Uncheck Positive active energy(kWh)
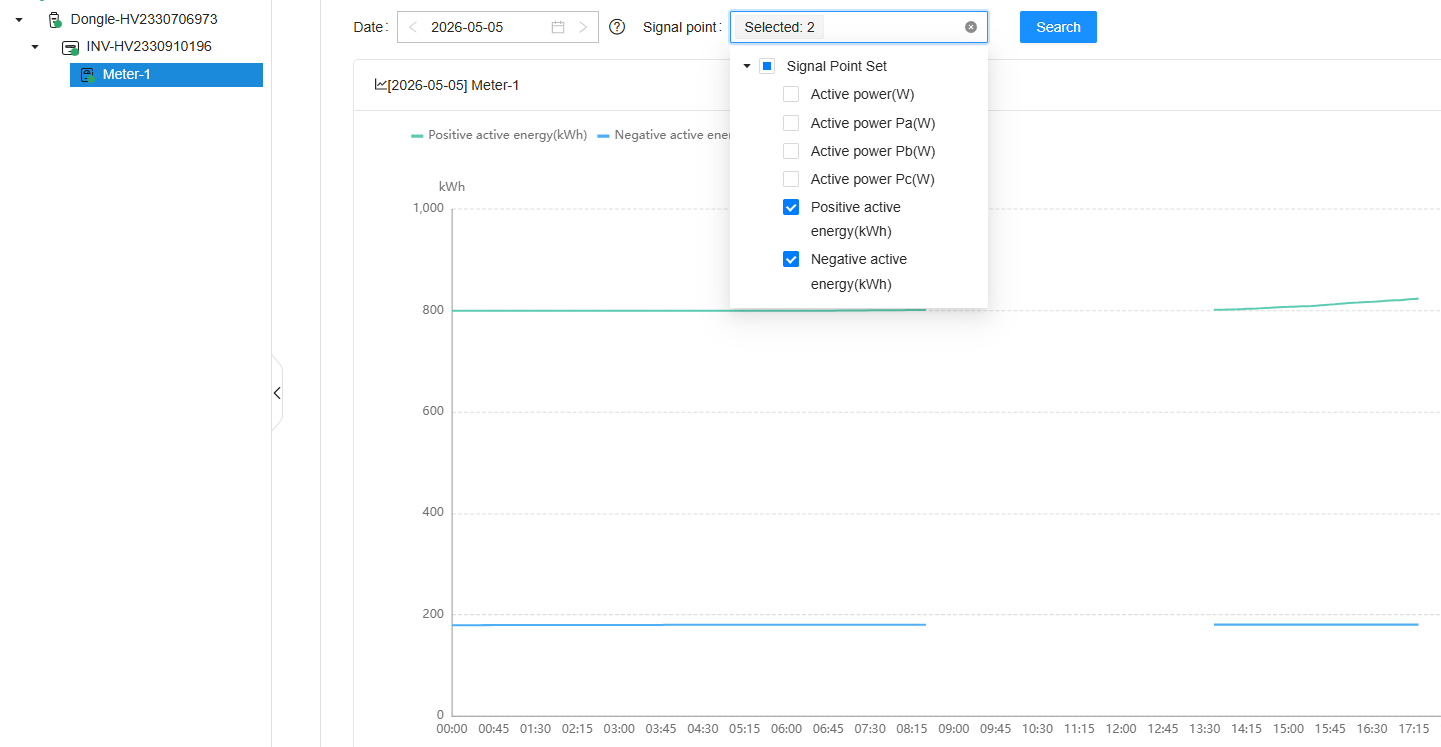The width and height of the screenshot is (1441, 747). pos(791,207)
